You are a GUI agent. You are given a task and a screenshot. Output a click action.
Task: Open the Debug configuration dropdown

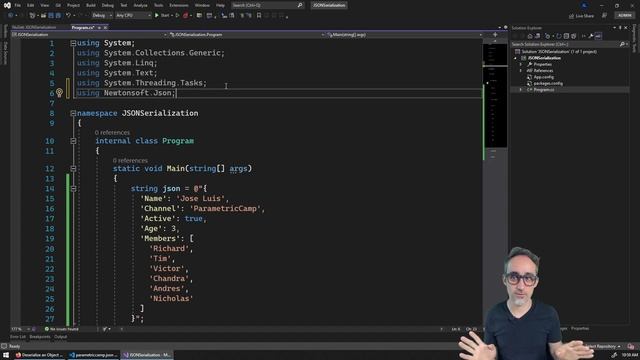pos(102,16)
